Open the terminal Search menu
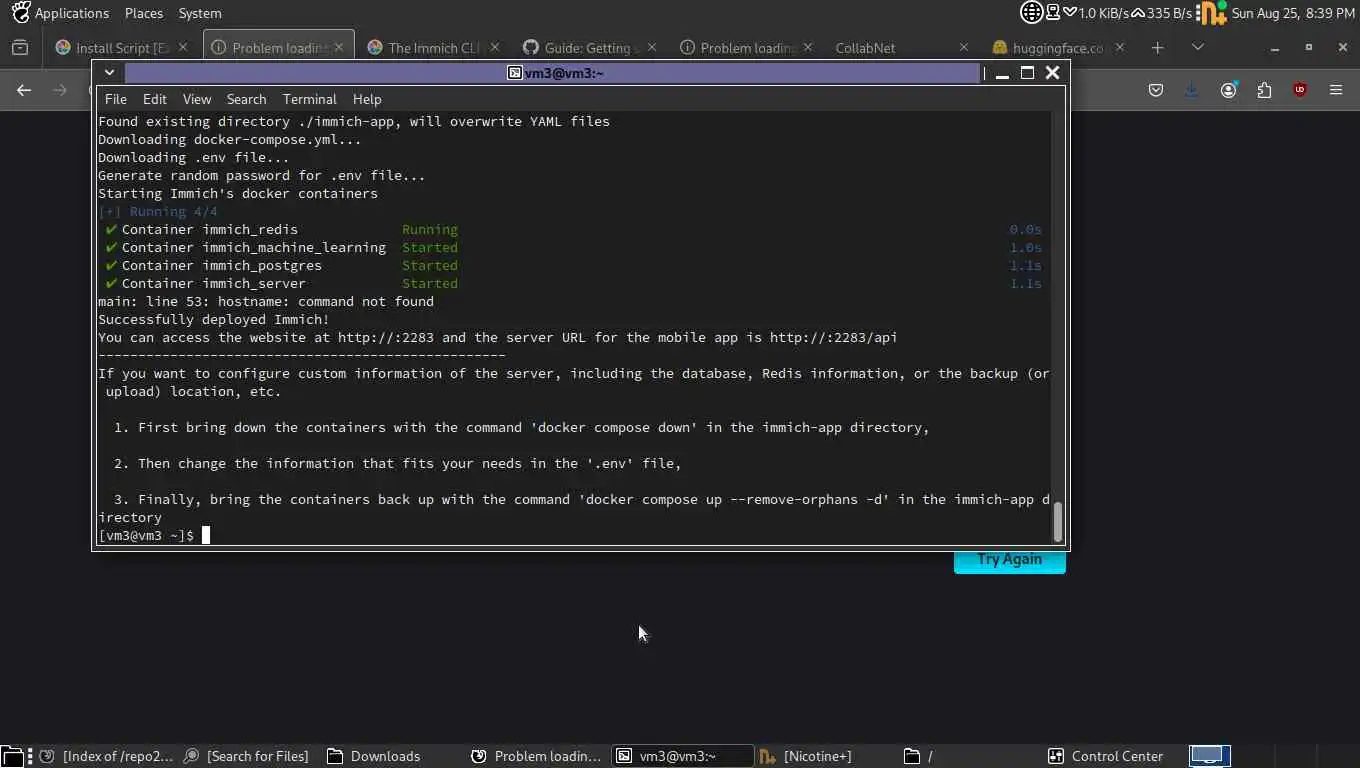 (x=246, y=99)
